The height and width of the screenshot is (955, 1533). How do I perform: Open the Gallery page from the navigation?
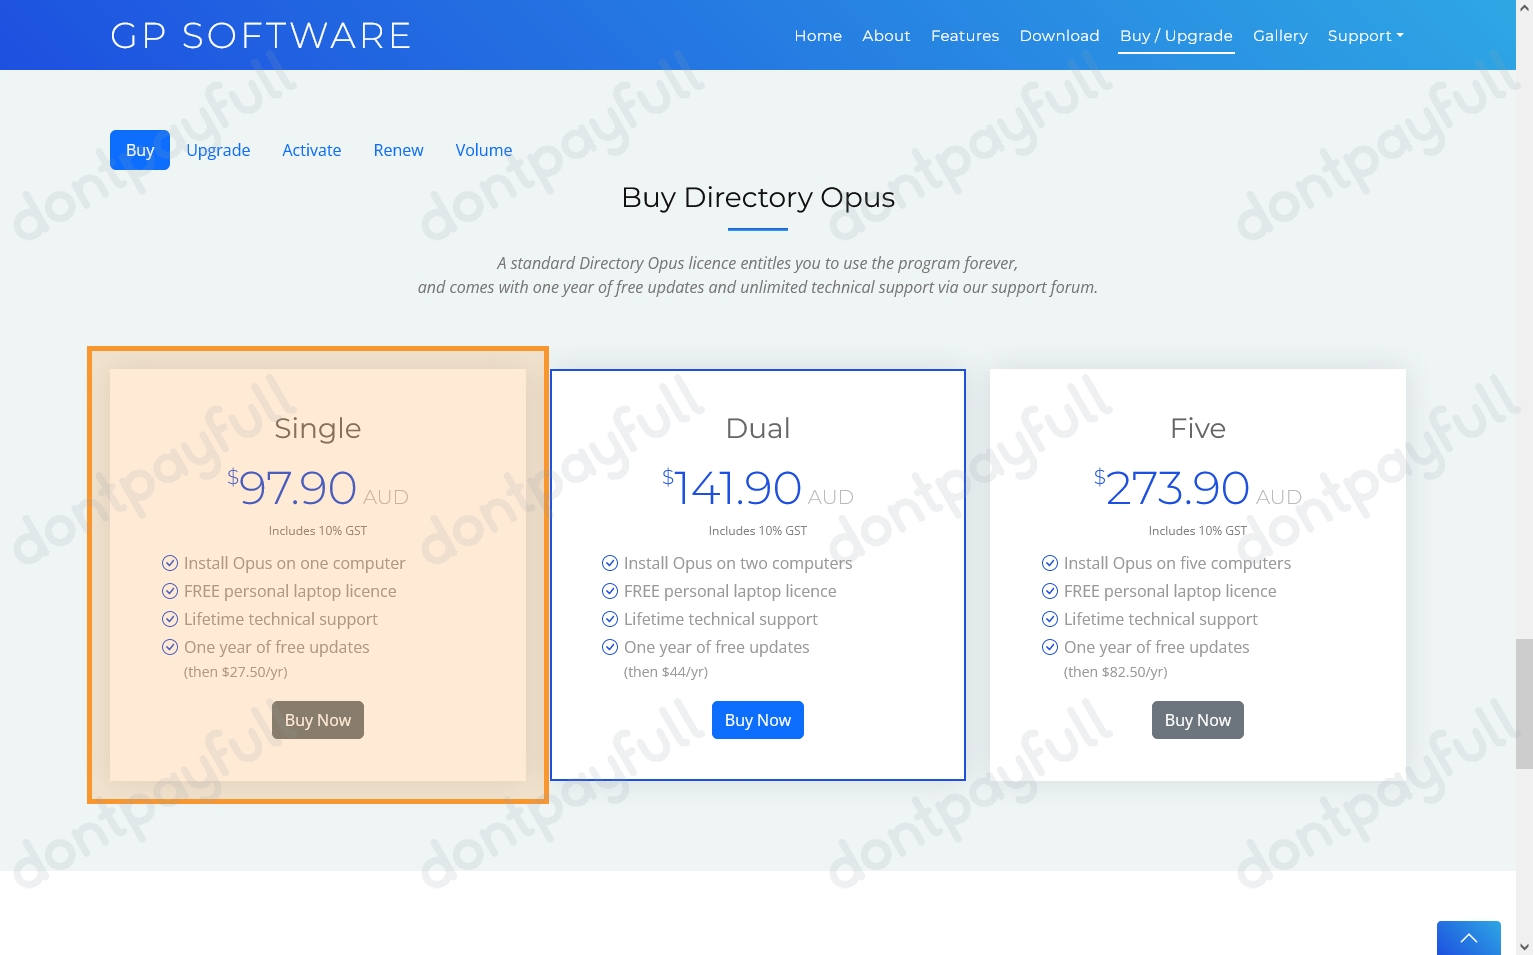coord(1280,35)
